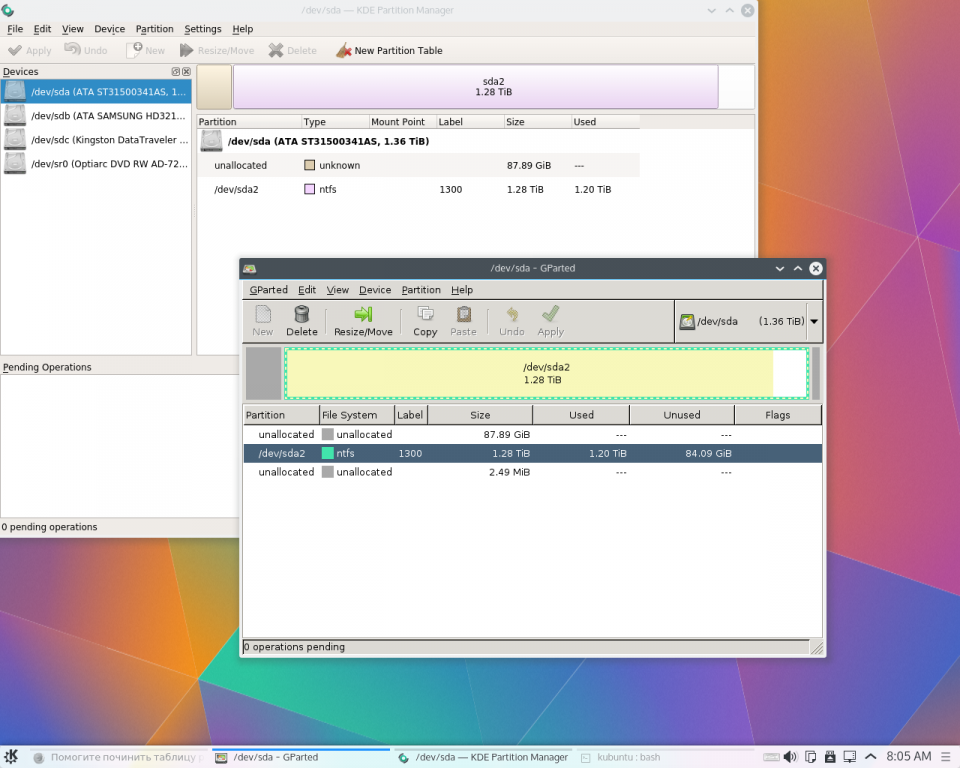This screenshot has width=960, height=768.
Task: Click /dev/sda2 yellow bar in GParted graph
Action: tap(546, 373)
